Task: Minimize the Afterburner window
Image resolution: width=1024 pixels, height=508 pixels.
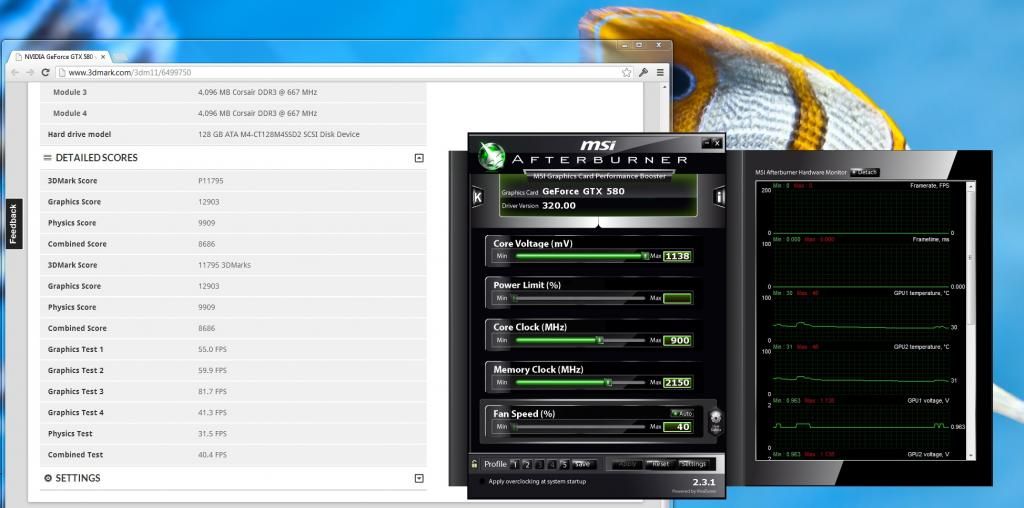Action: (x=707, y=142)
